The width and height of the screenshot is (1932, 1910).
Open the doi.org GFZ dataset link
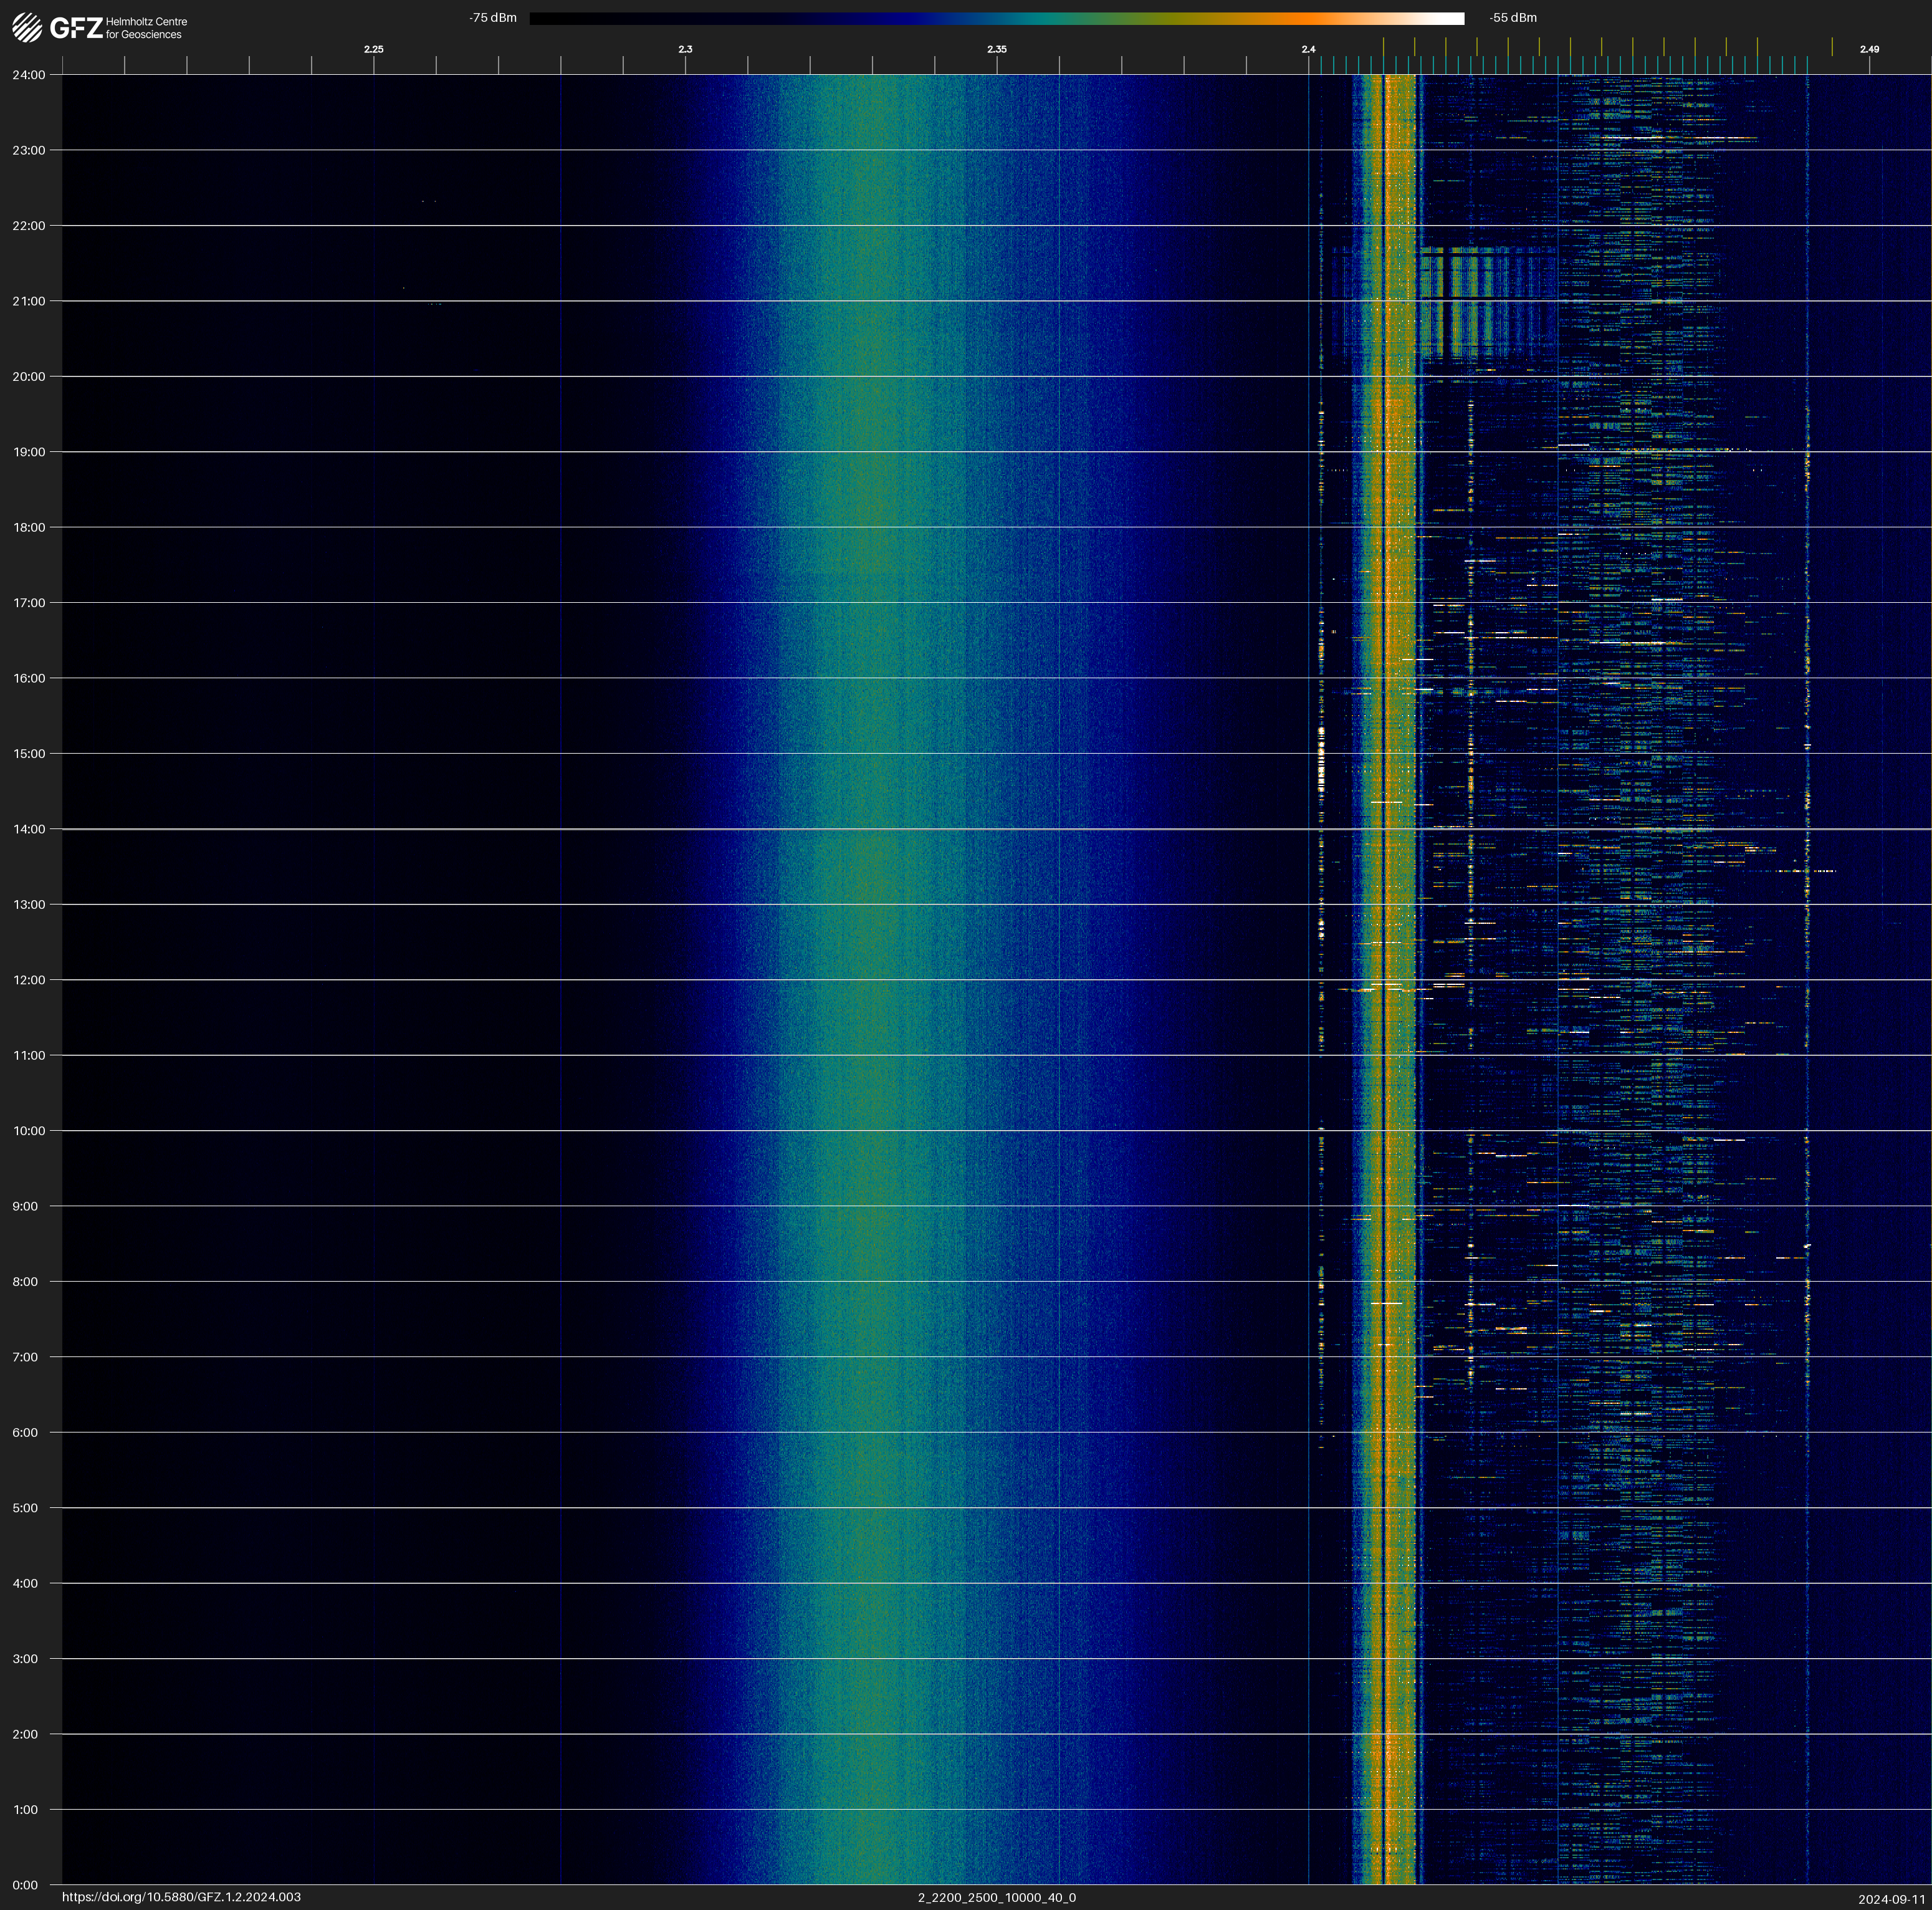(x=181, y=1897)
